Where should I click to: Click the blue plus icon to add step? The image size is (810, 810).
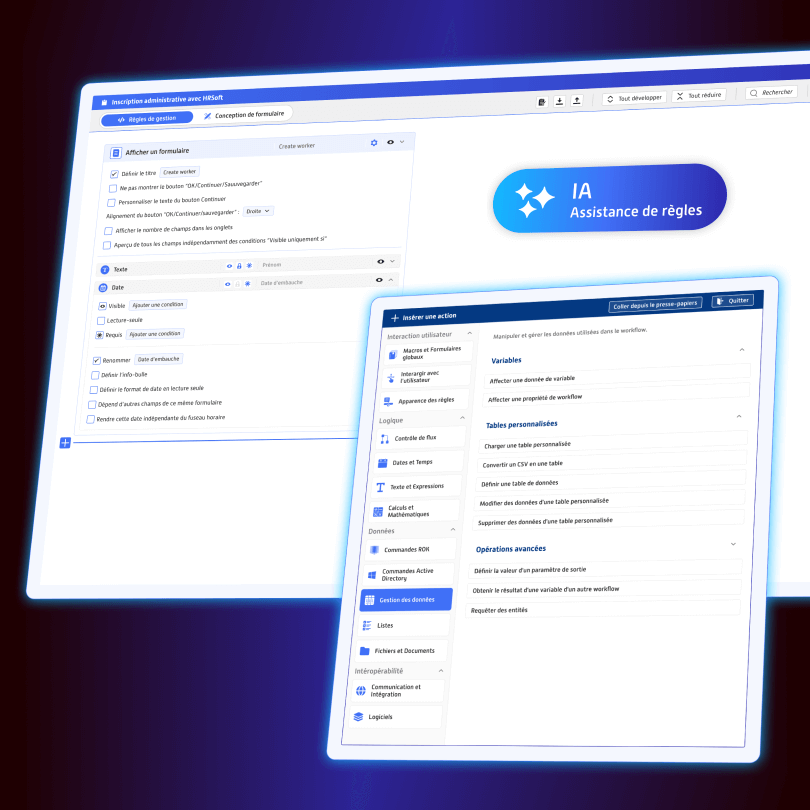65,442
